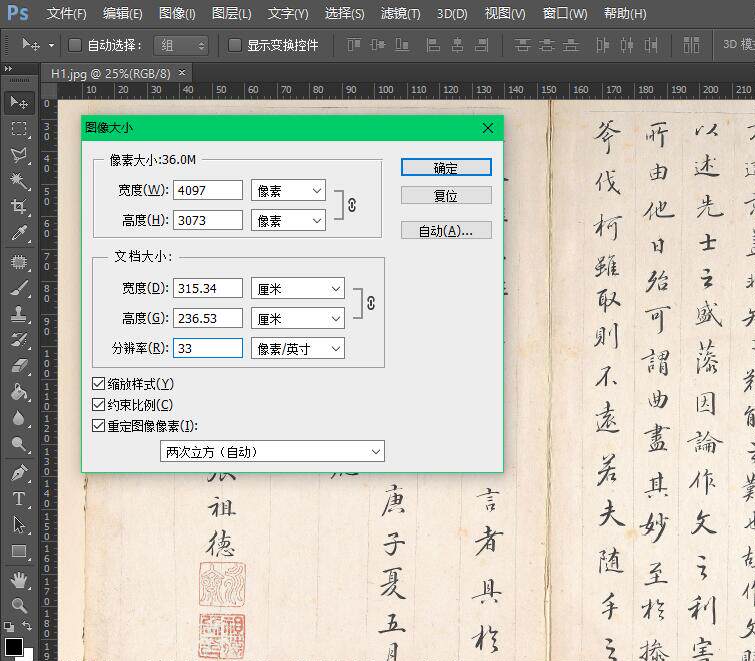Swap foreground and background colors icon
The image size is (755, 661).
pos(27,626)
